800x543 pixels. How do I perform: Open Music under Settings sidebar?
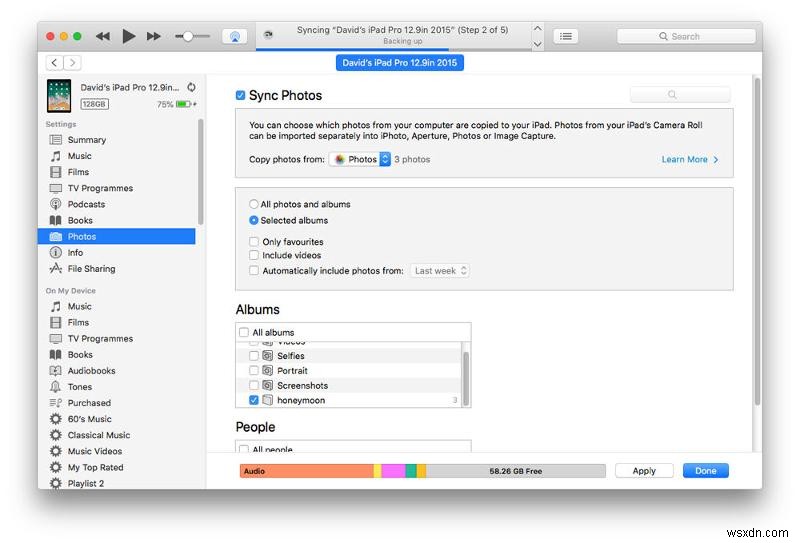[x=80, y=156]
